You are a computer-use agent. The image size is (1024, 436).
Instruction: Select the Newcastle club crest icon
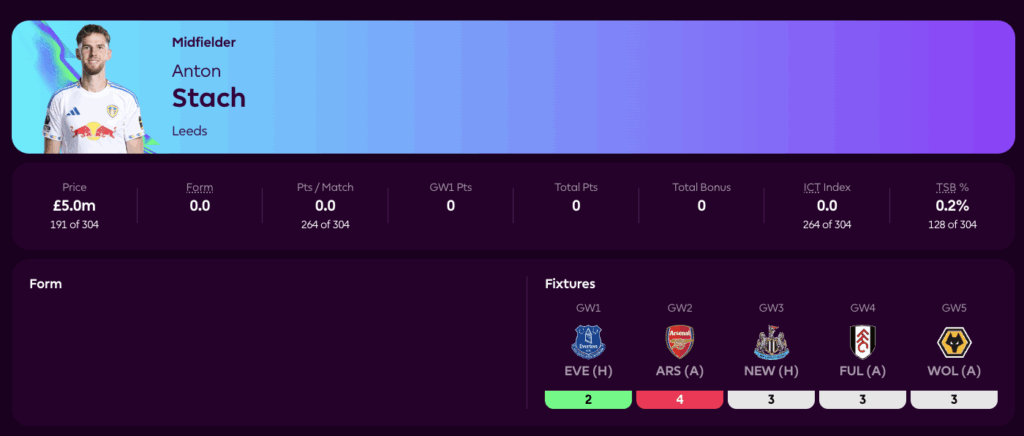[x=770, y=341]
